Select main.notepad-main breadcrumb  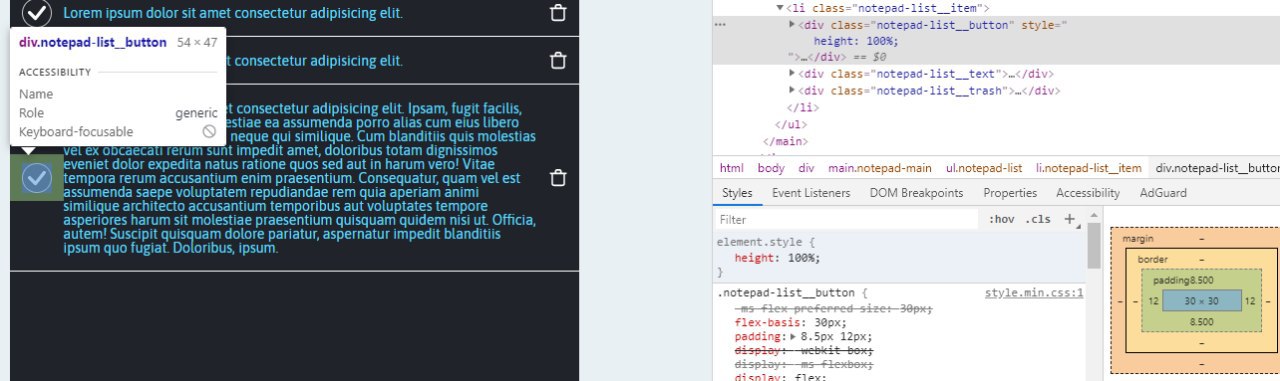880,168
